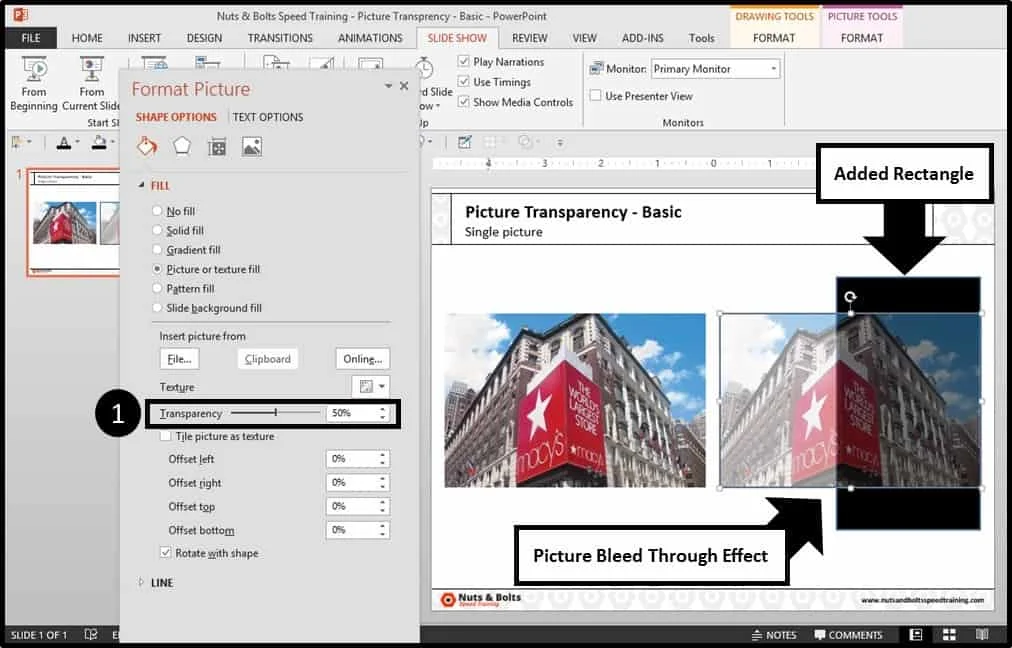Open Picture tab icon in Format pane
Viewport: 1012px width, 648px height.
click(x=252, y=147)
